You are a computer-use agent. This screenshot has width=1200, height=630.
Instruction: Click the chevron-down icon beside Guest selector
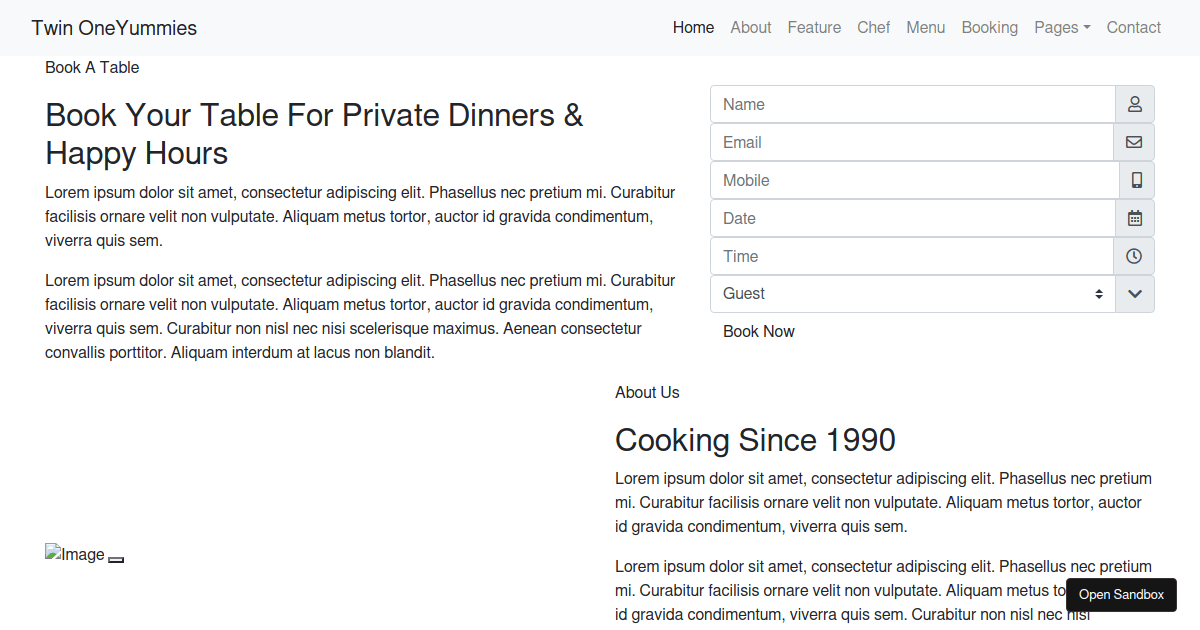[x=1135, y=294]
